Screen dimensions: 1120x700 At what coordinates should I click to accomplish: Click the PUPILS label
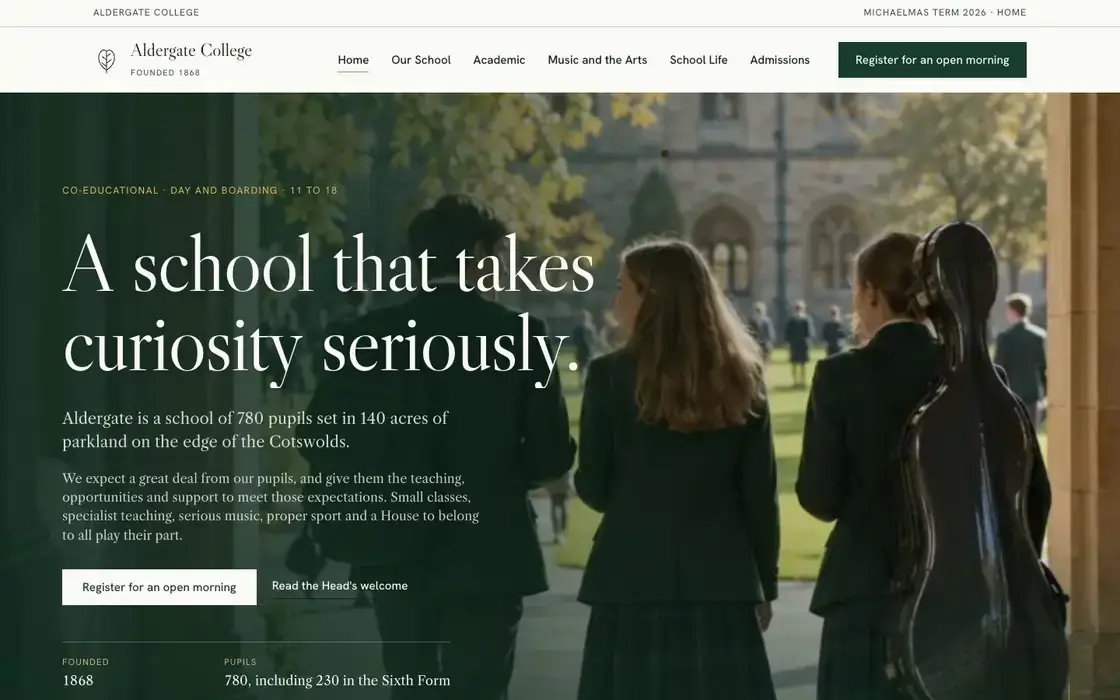(x=240, y=662)
